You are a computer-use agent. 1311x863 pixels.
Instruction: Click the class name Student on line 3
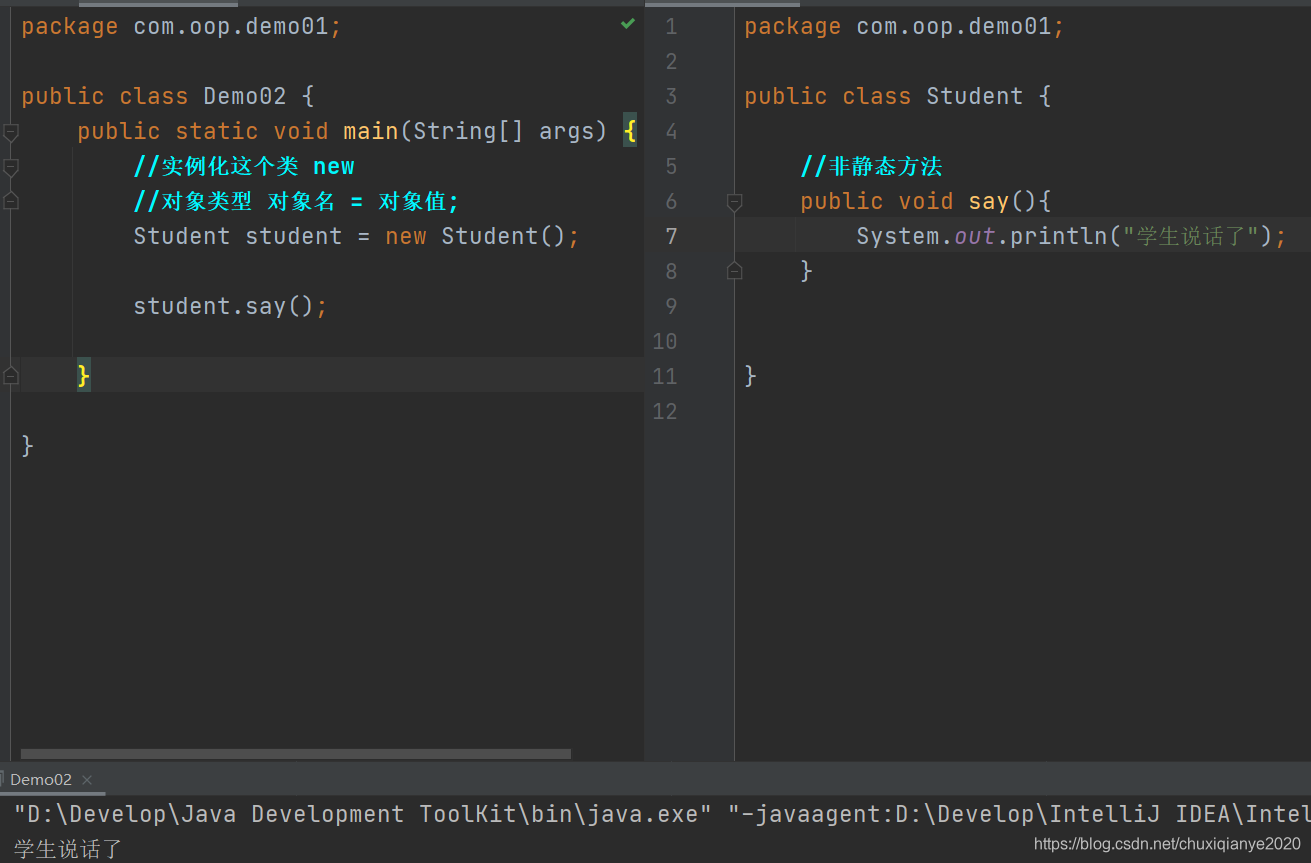point(975,96)
